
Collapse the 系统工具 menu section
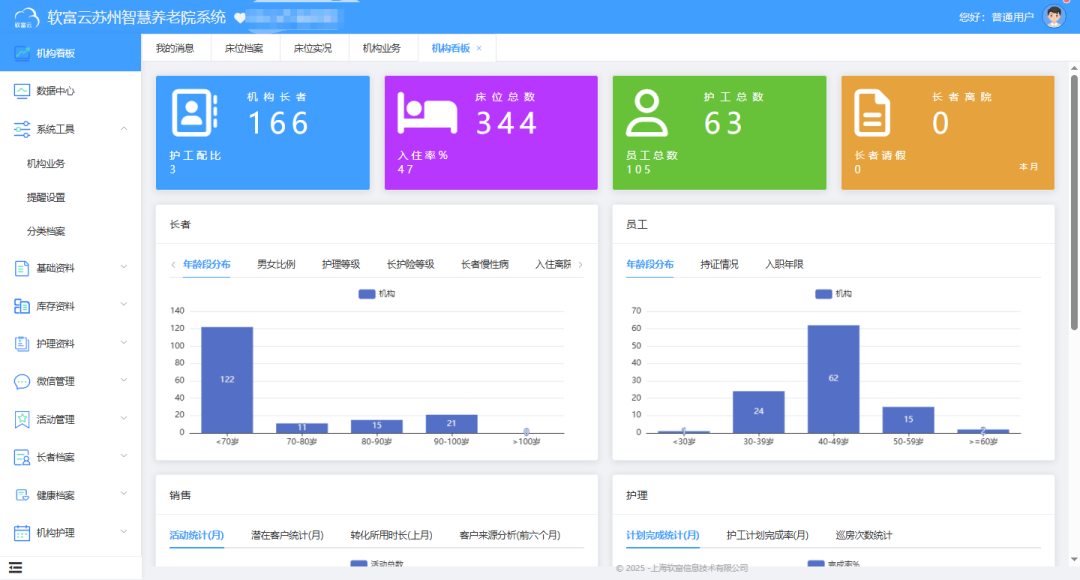124,129
